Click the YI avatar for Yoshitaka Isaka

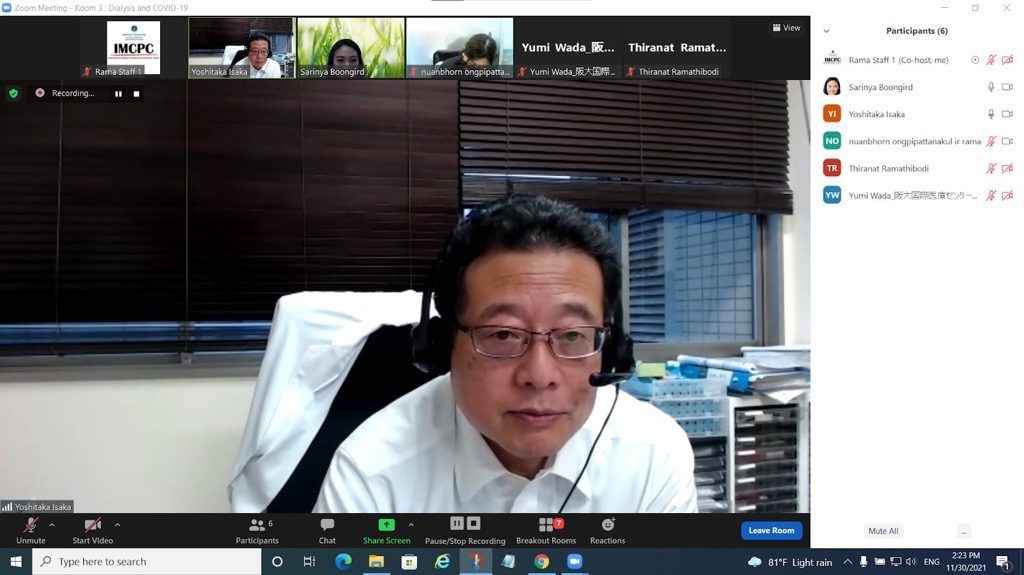click(832, 114)
